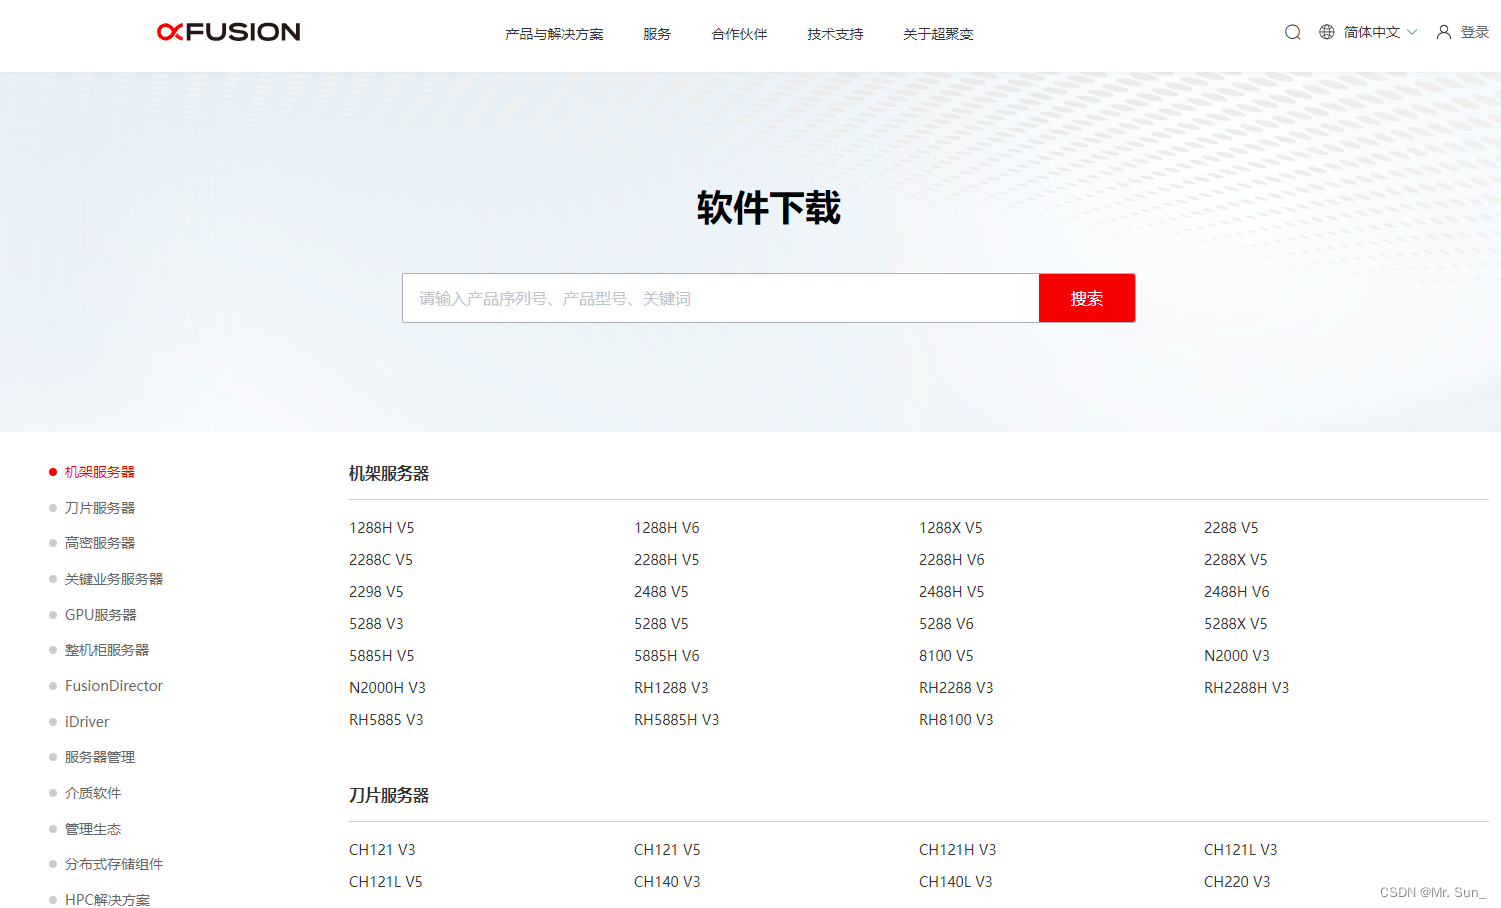
Task: Open the RH8100 V3 product link
Action: pyautogui.click(x=956, y=720)
